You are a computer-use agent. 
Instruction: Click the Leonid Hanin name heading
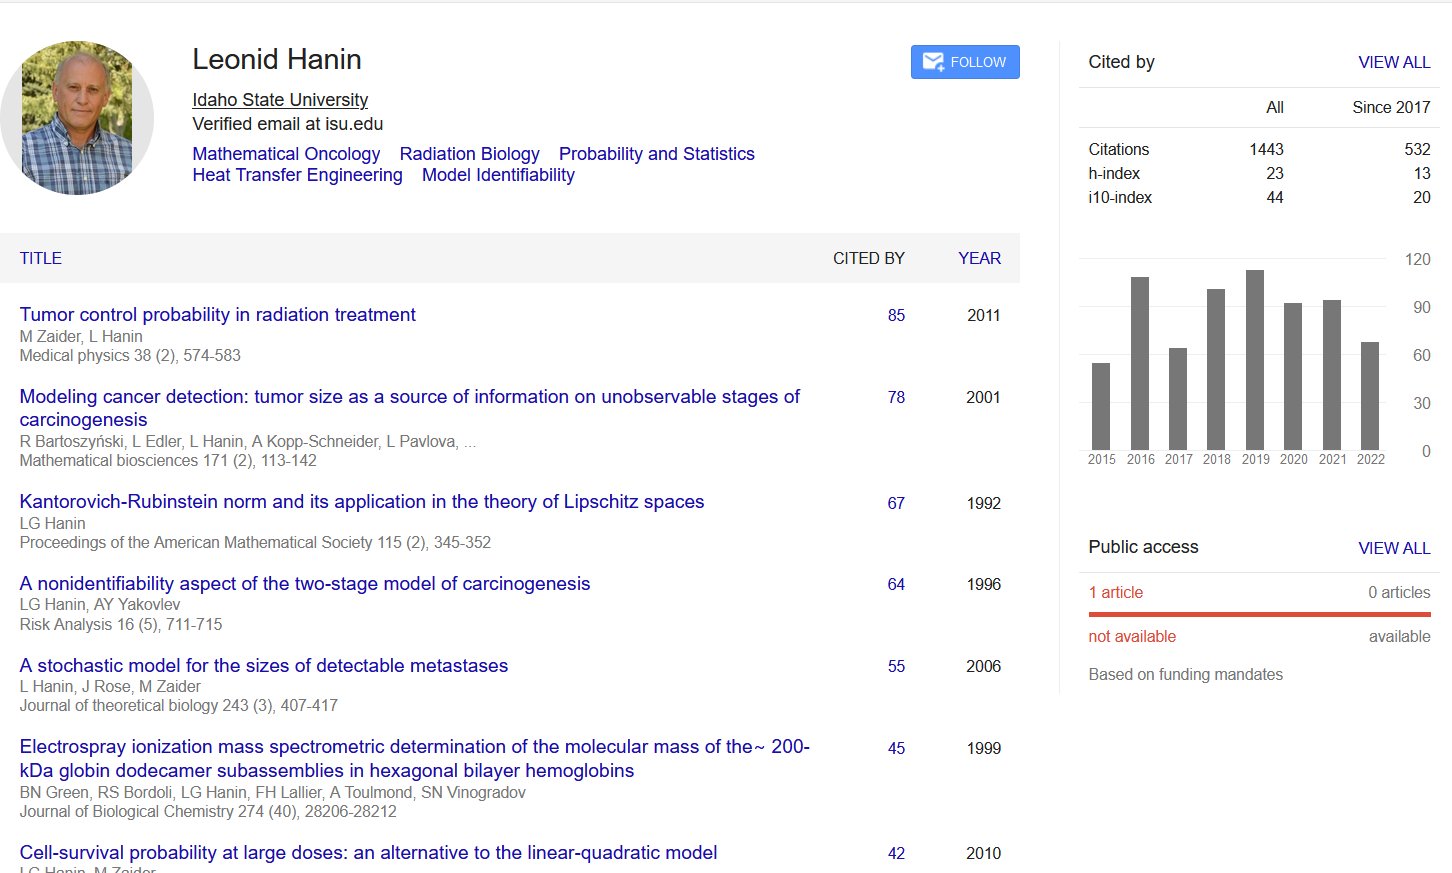pyautogui.click(x=277, y=59)
